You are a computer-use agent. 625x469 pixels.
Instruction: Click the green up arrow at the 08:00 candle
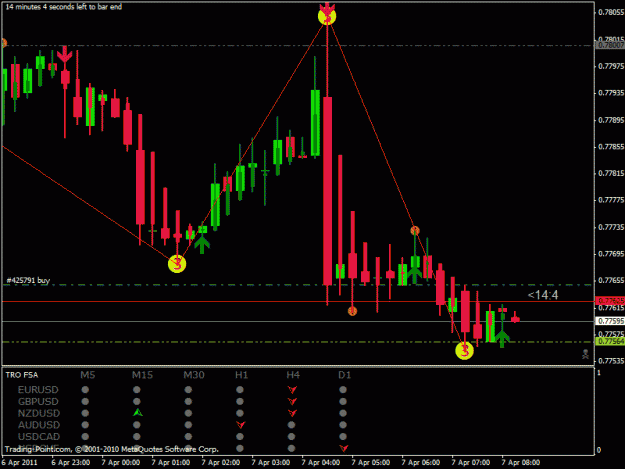click(502, 339)
